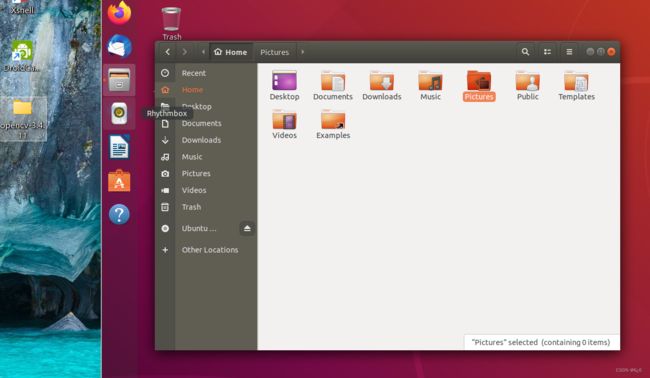Launch Thunderbird mail from the dock

pos(119,46)
